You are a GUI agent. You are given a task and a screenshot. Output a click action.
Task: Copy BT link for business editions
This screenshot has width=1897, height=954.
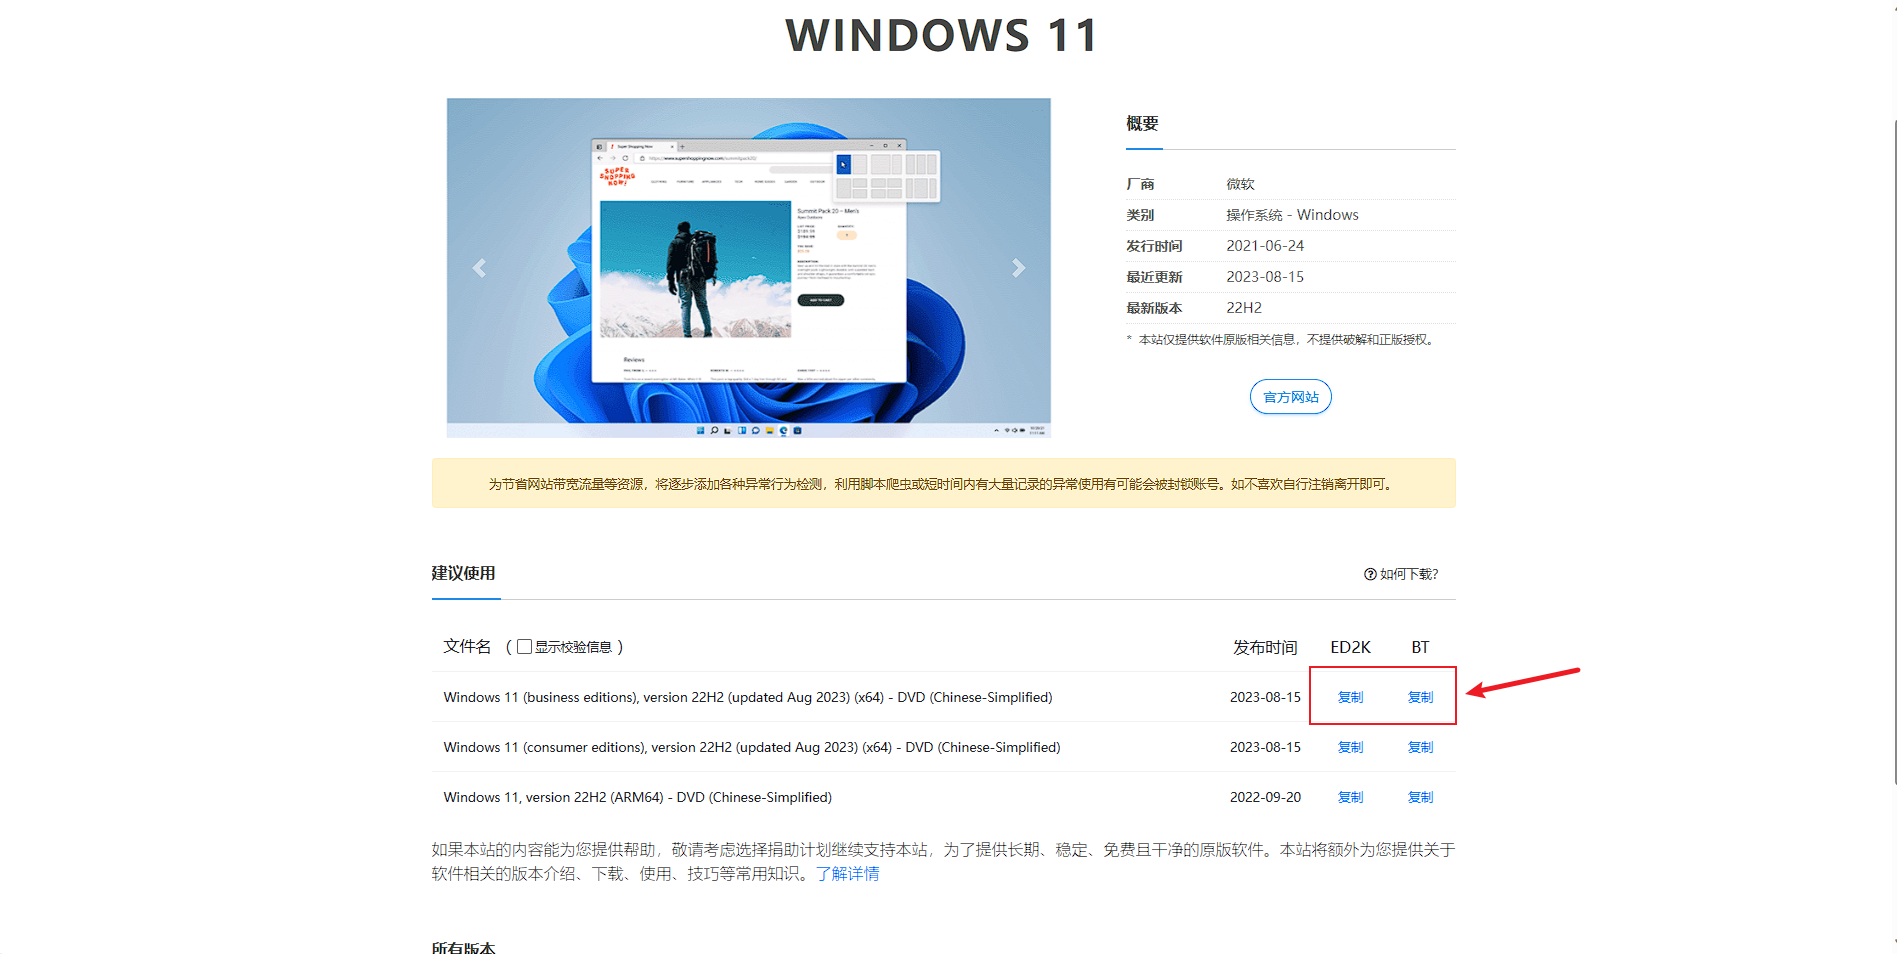tap(1420, 697)
